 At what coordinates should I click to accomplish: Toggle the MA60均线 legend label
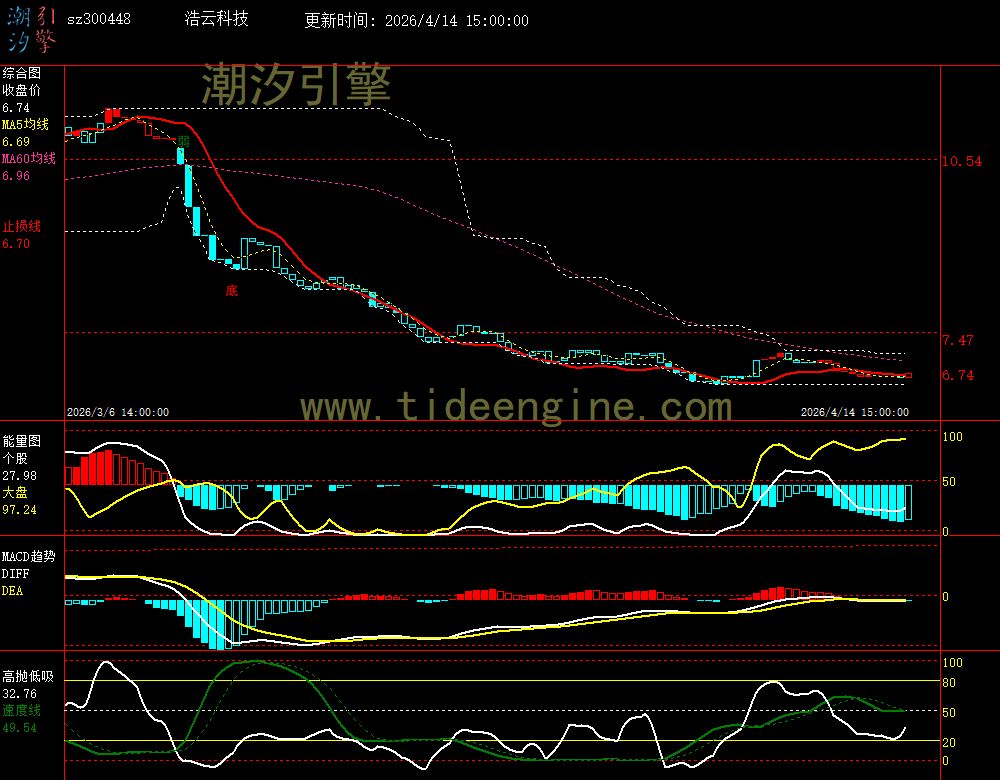(x=28, y=159)
